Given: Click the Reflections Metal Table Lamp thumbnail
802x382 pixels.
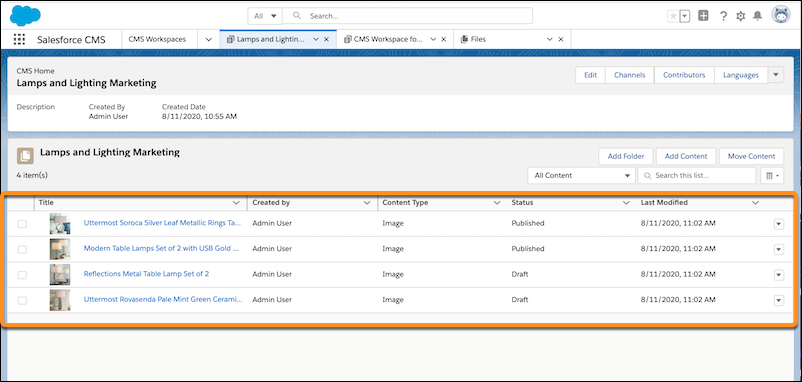Looking at the screenshot, I should (60, 275).
